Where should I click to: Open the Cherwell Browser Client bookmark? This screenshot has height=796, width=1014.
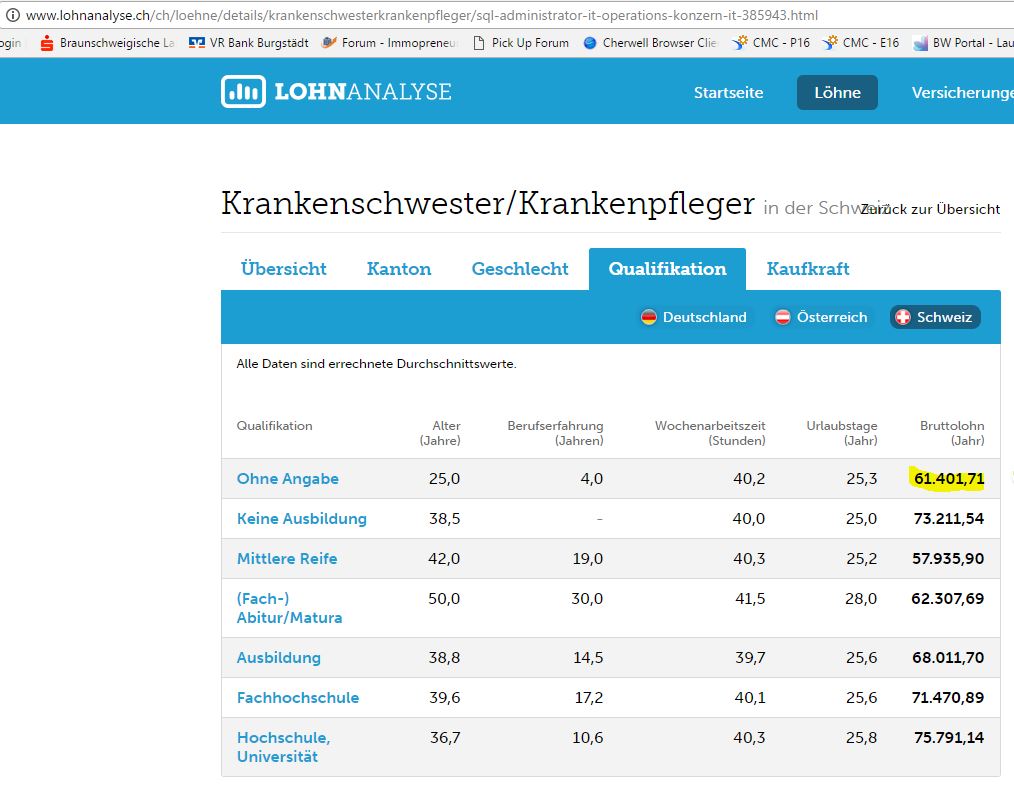650,43
